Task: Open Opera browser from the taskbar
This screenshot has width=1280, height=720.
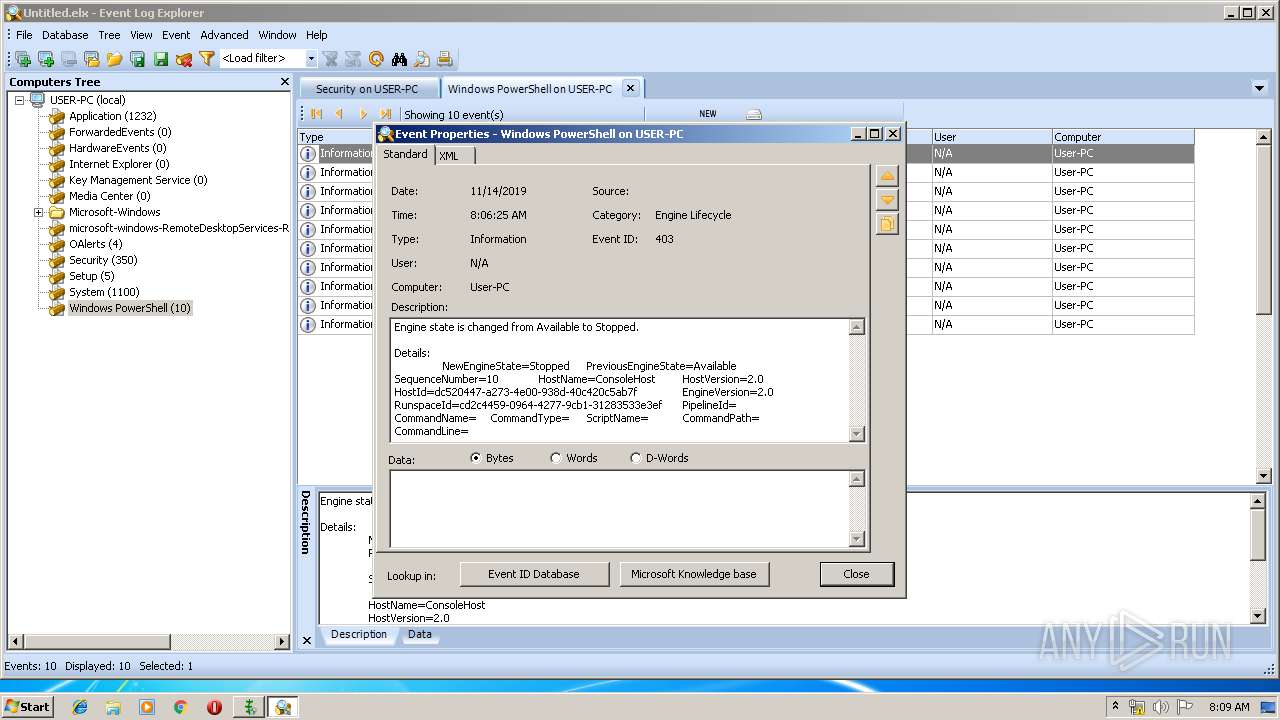Action: coord(214,707)
